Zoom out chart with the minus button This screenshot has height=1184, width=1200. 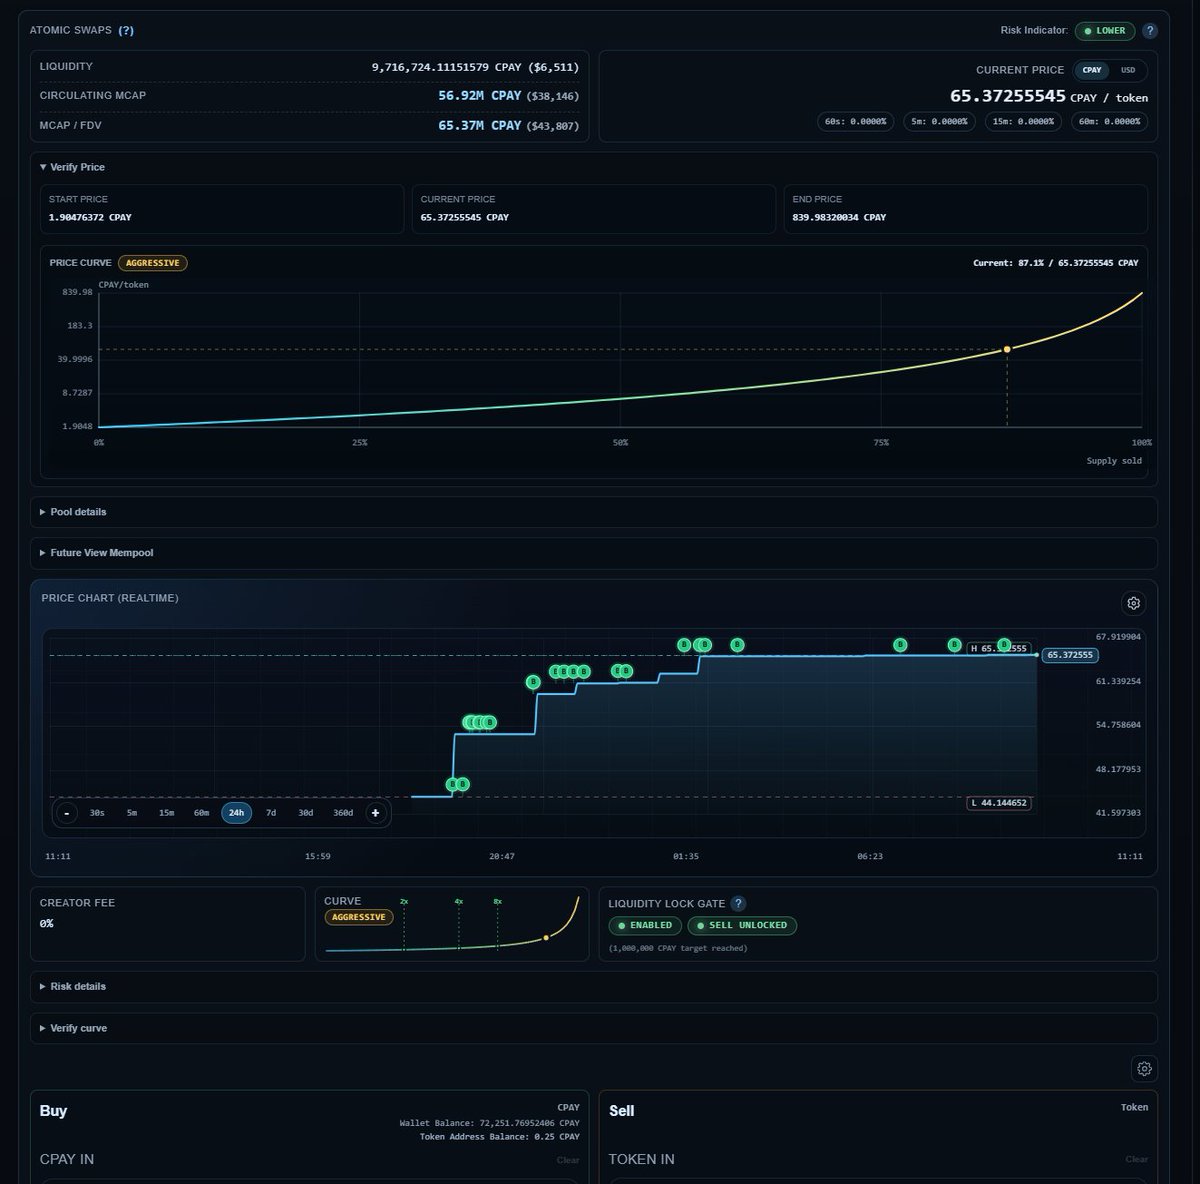(67, 813)
